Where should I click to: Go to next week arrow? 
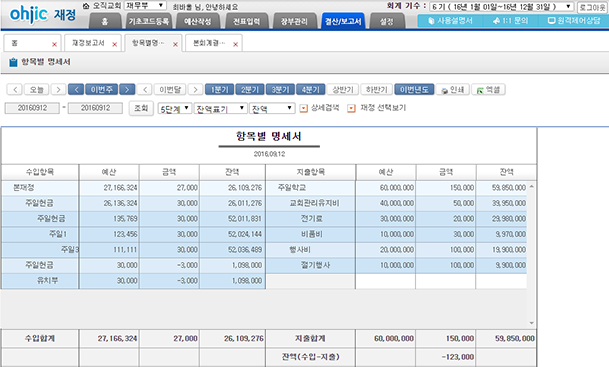pyautogui.click(x=127, y=90)
